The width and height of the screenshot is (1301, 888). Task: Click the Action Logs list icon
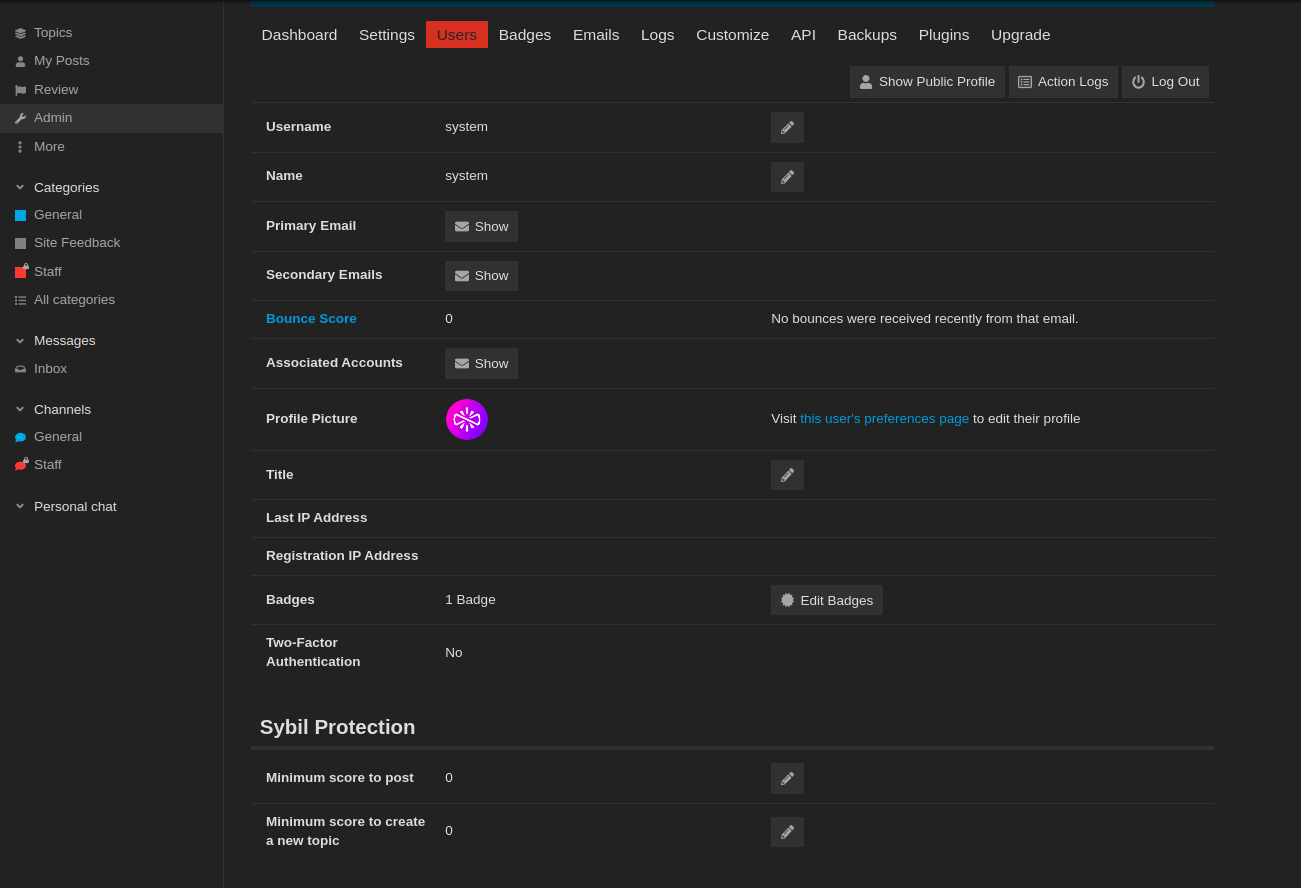1024,82
